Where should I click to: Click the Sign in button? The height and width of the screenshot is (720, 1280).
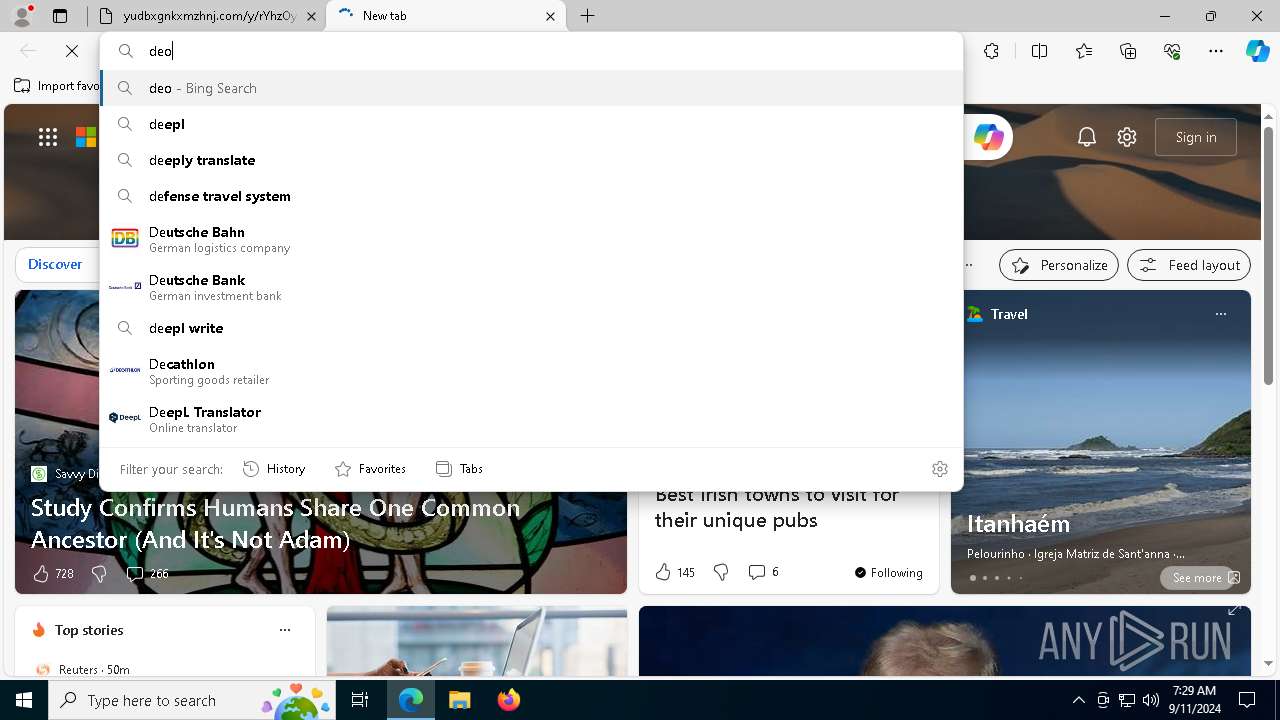1196,137
